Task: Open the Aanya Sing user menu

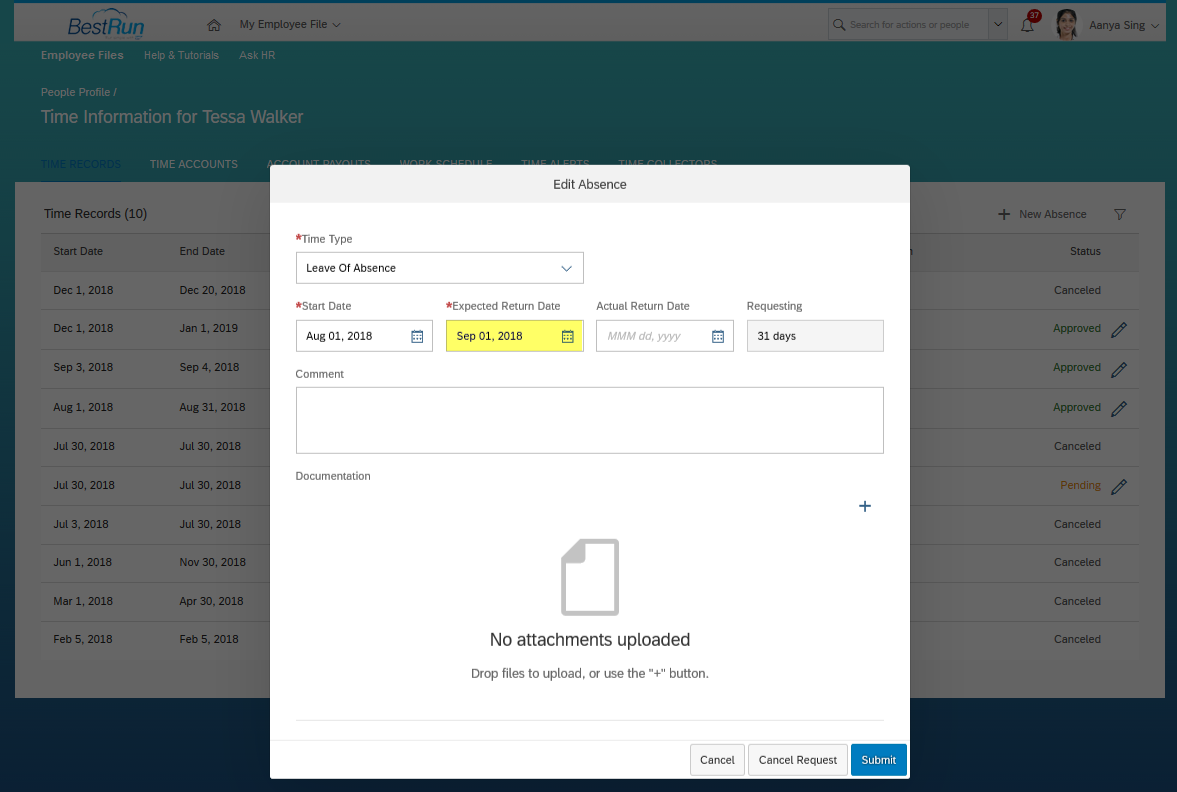Action: [1124, 25]
